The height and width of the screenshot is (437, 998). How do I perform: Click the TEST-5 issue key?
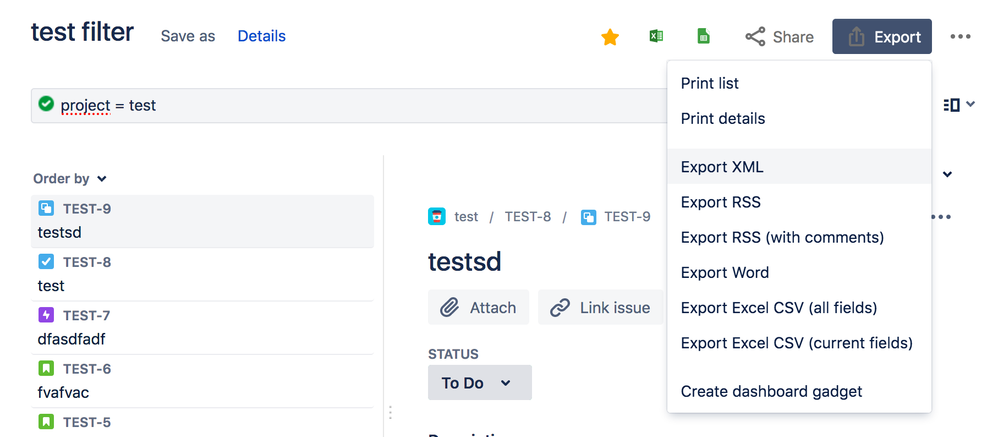point(87,422)
